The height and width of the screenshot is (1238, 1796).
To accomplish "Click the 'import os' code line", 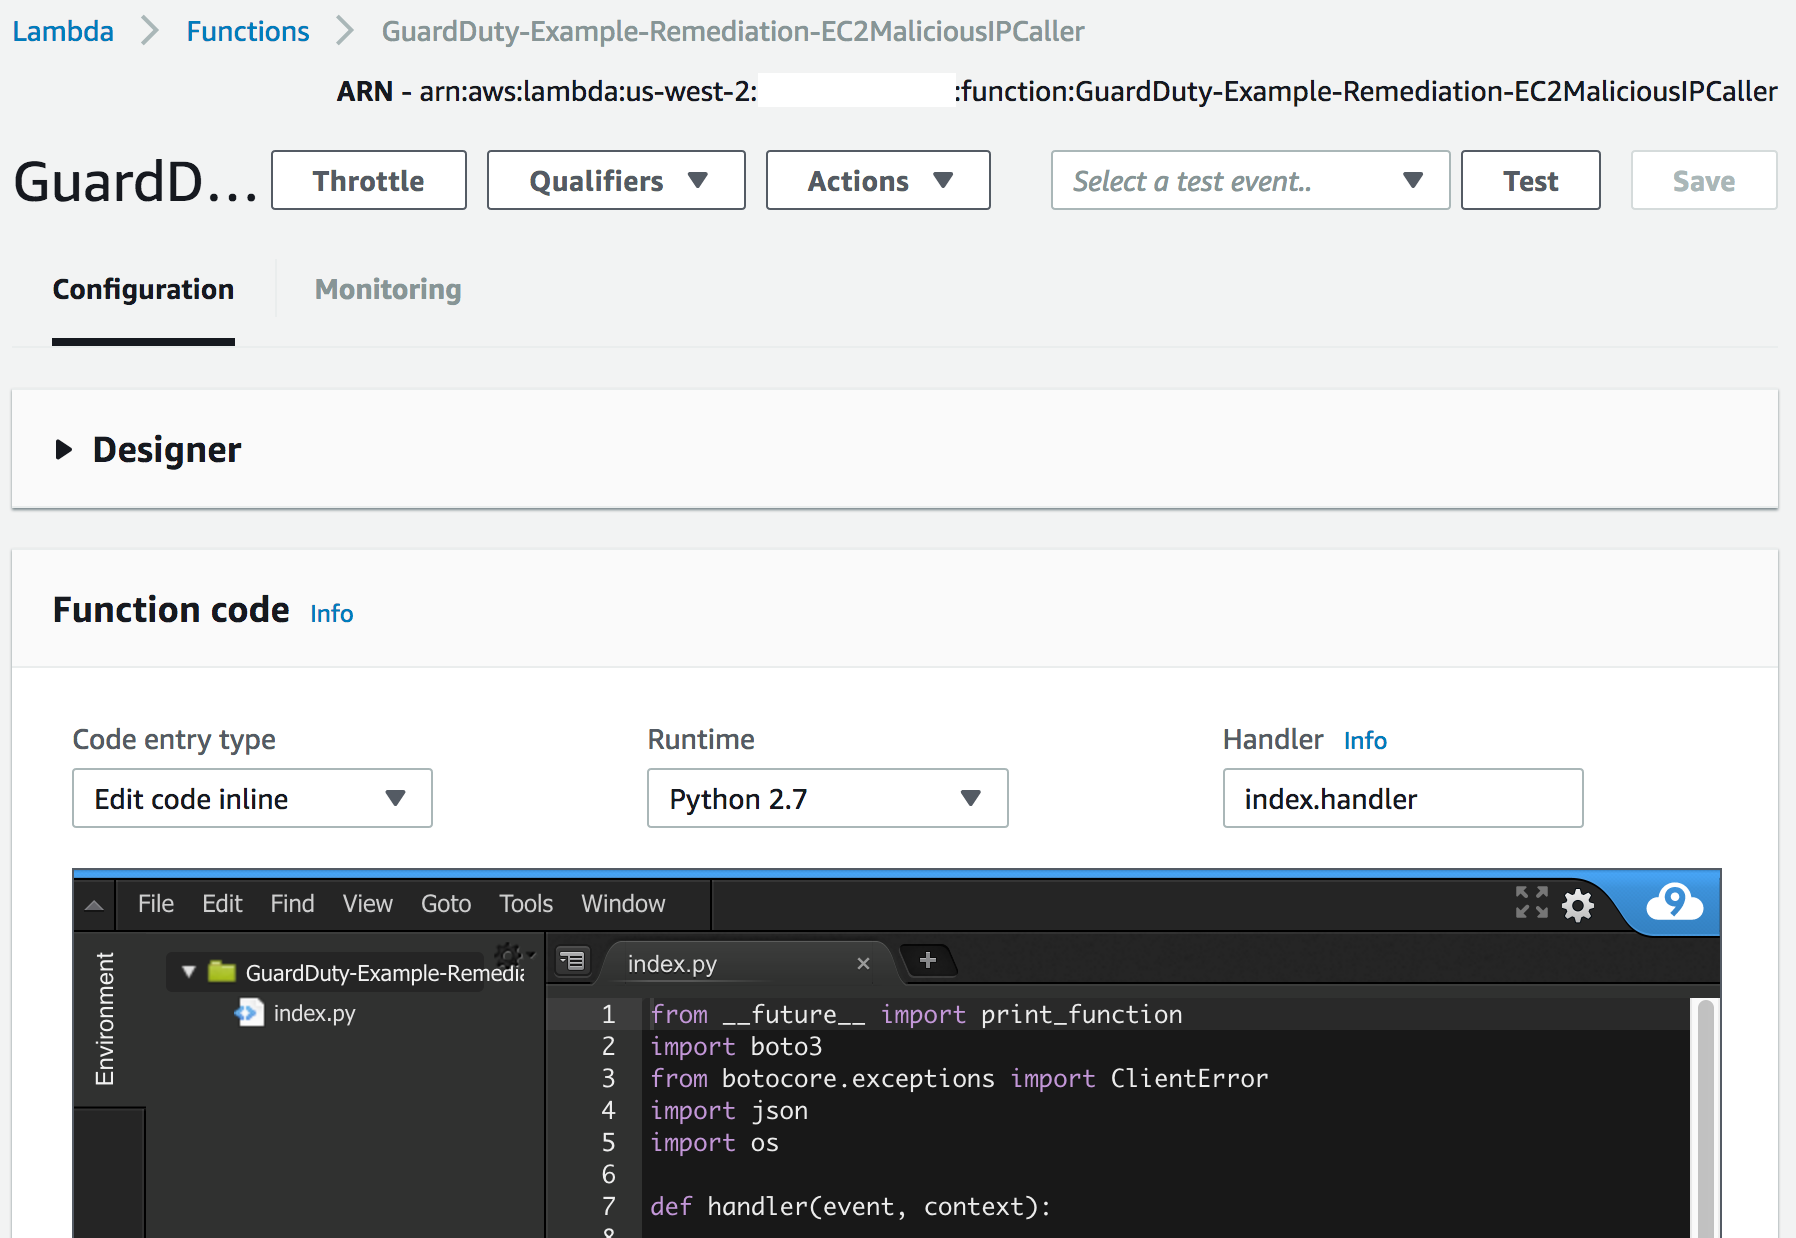I will click(714, 1142).
